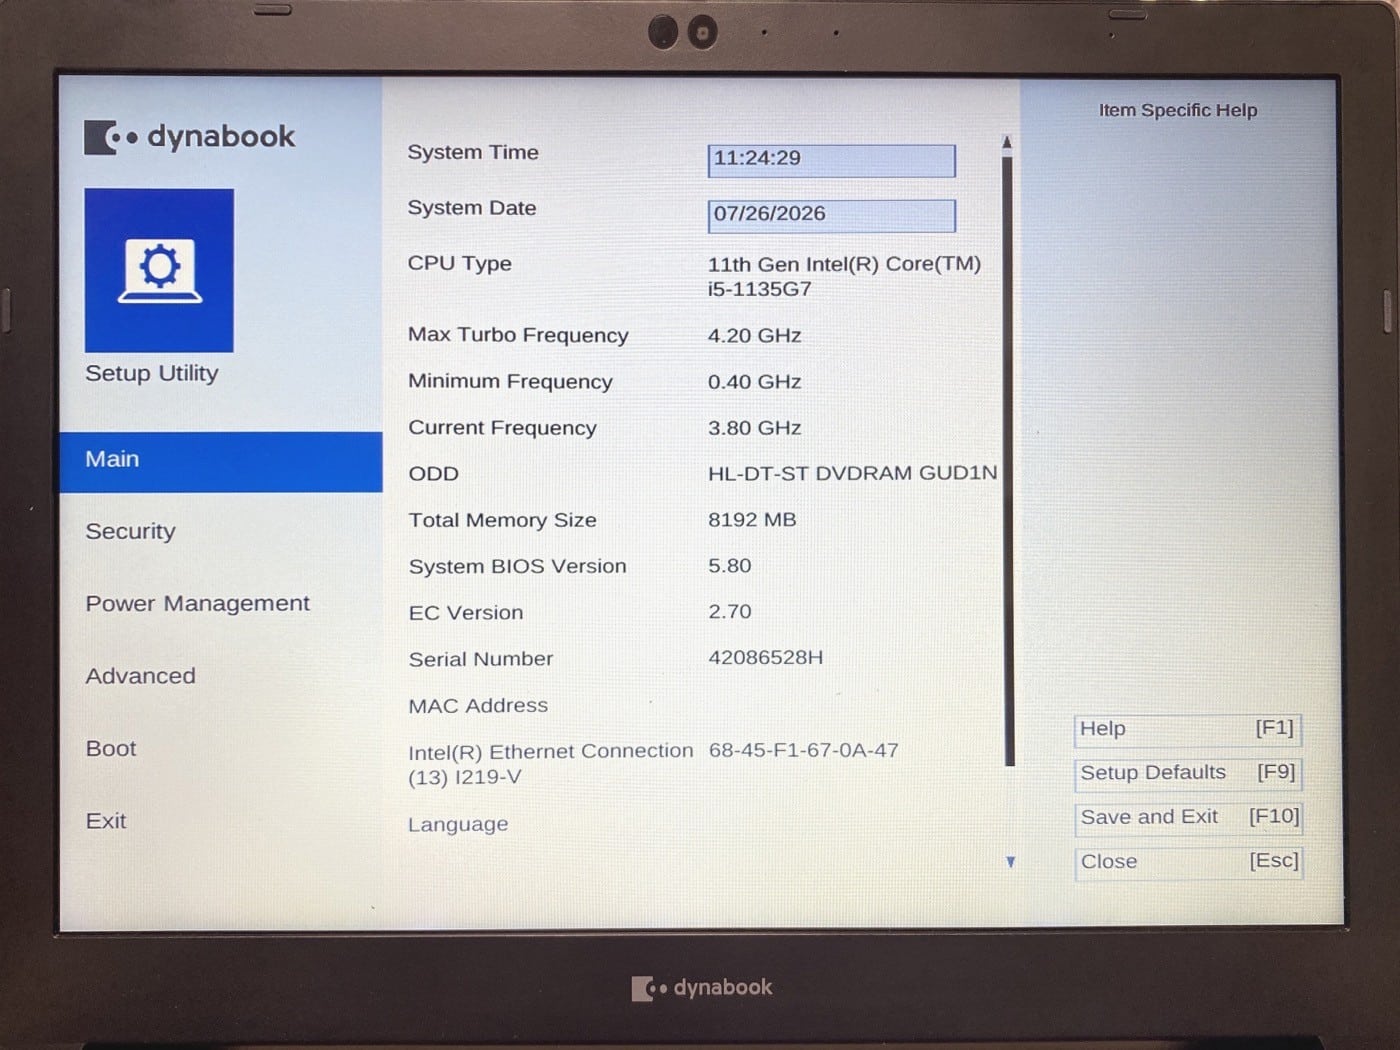Click the vertical scrollbar of the main panel
1400x1050 pixels.
tap(1009, 460)
